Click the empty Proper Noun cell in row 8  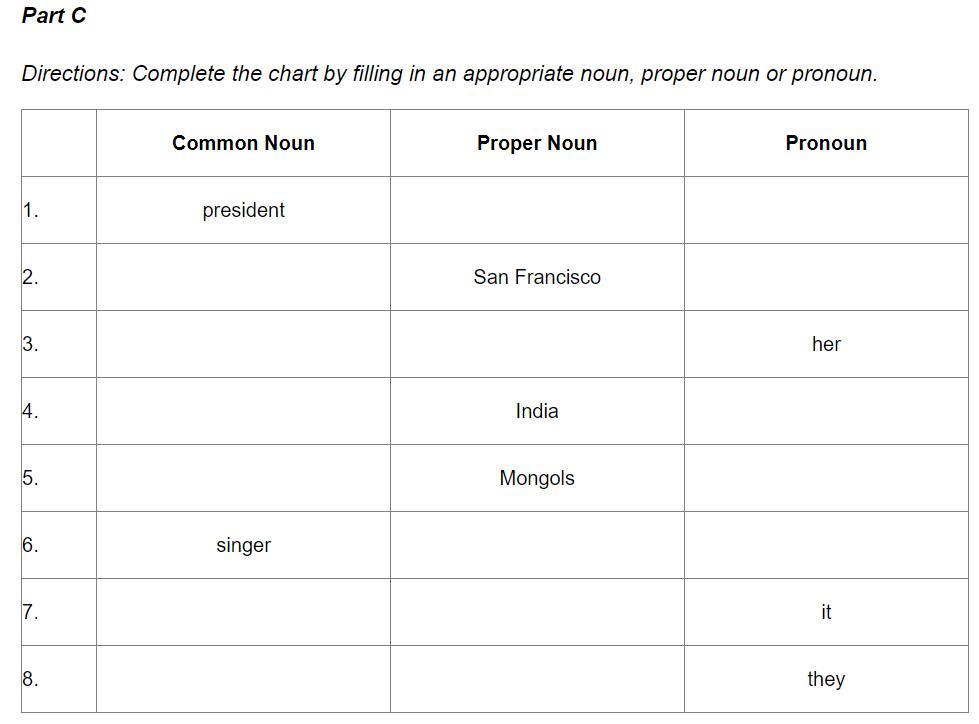(x=537, y=679)
